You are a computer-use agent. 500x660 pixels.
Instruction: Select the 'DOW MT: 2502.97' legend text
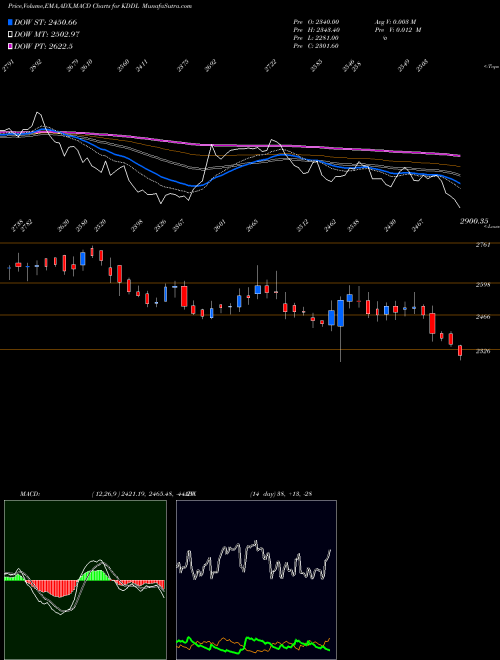coord(47,34)
